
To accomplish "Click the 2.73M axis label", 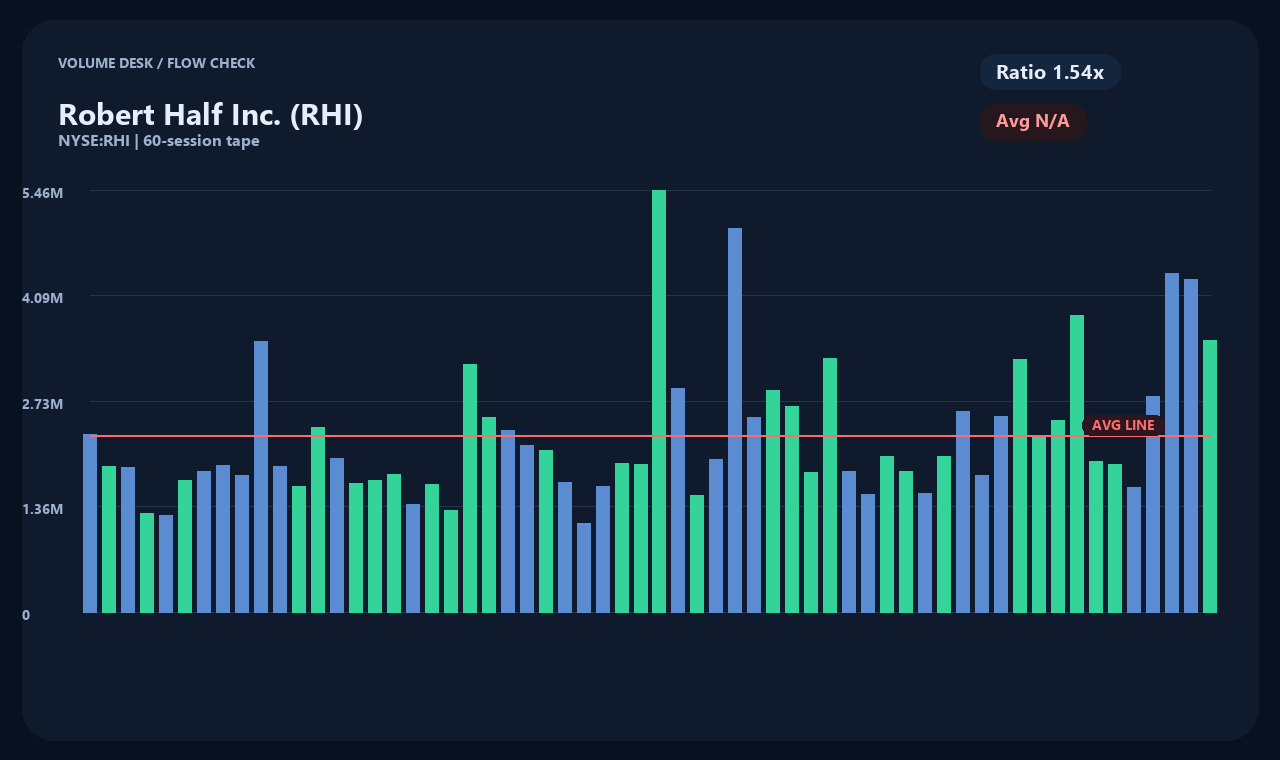I will [43, 404].
